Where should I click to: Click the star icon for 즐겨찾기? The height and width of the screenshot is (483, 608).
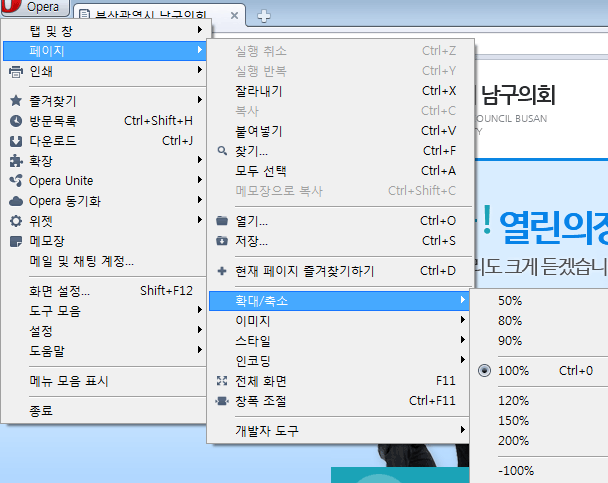click(15, 101)
